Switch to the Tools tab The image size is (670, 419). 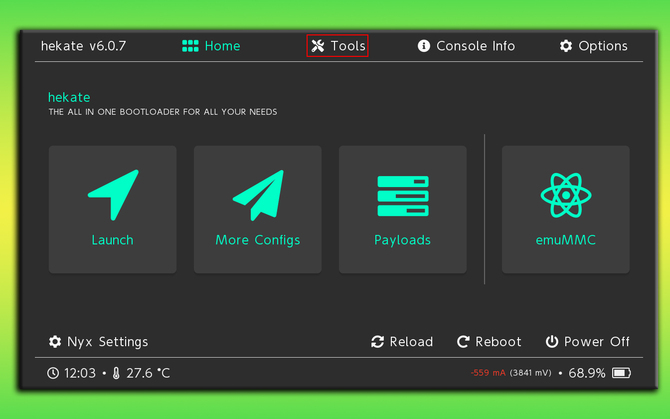point(338,46)
